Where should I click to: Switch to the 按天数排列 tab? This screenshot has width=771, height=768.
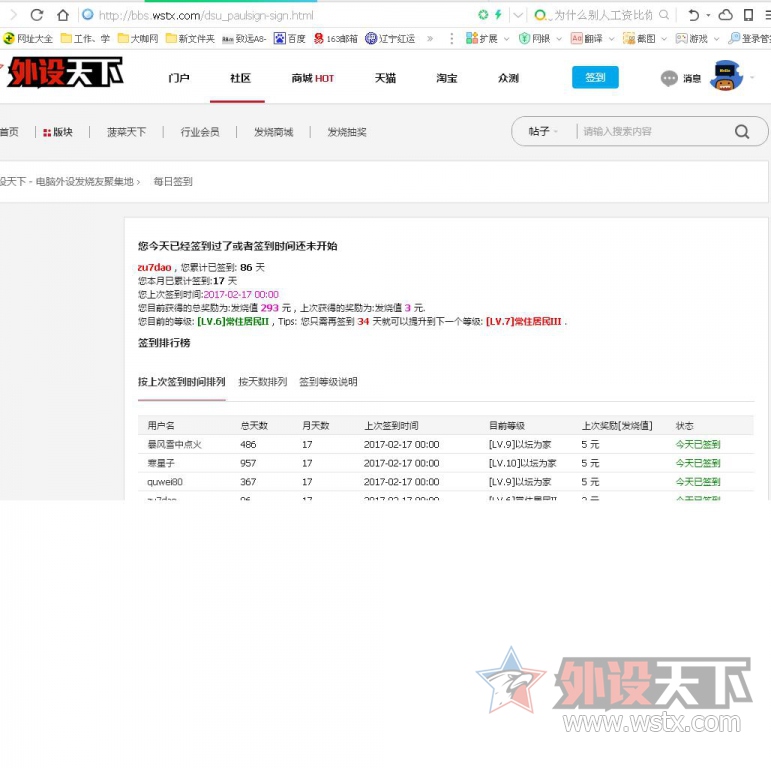(x=262, y=382)
